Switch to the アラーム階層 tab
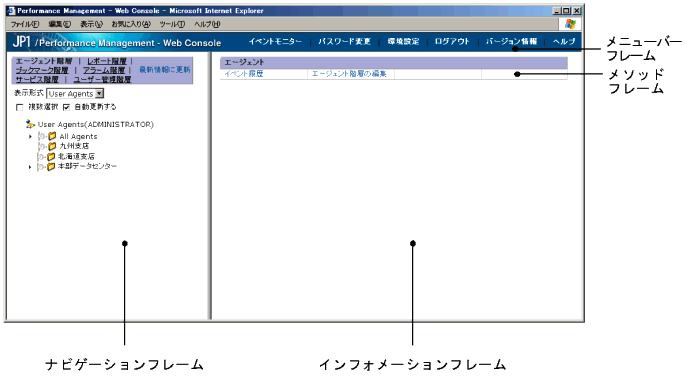 (x=104, y=70)
